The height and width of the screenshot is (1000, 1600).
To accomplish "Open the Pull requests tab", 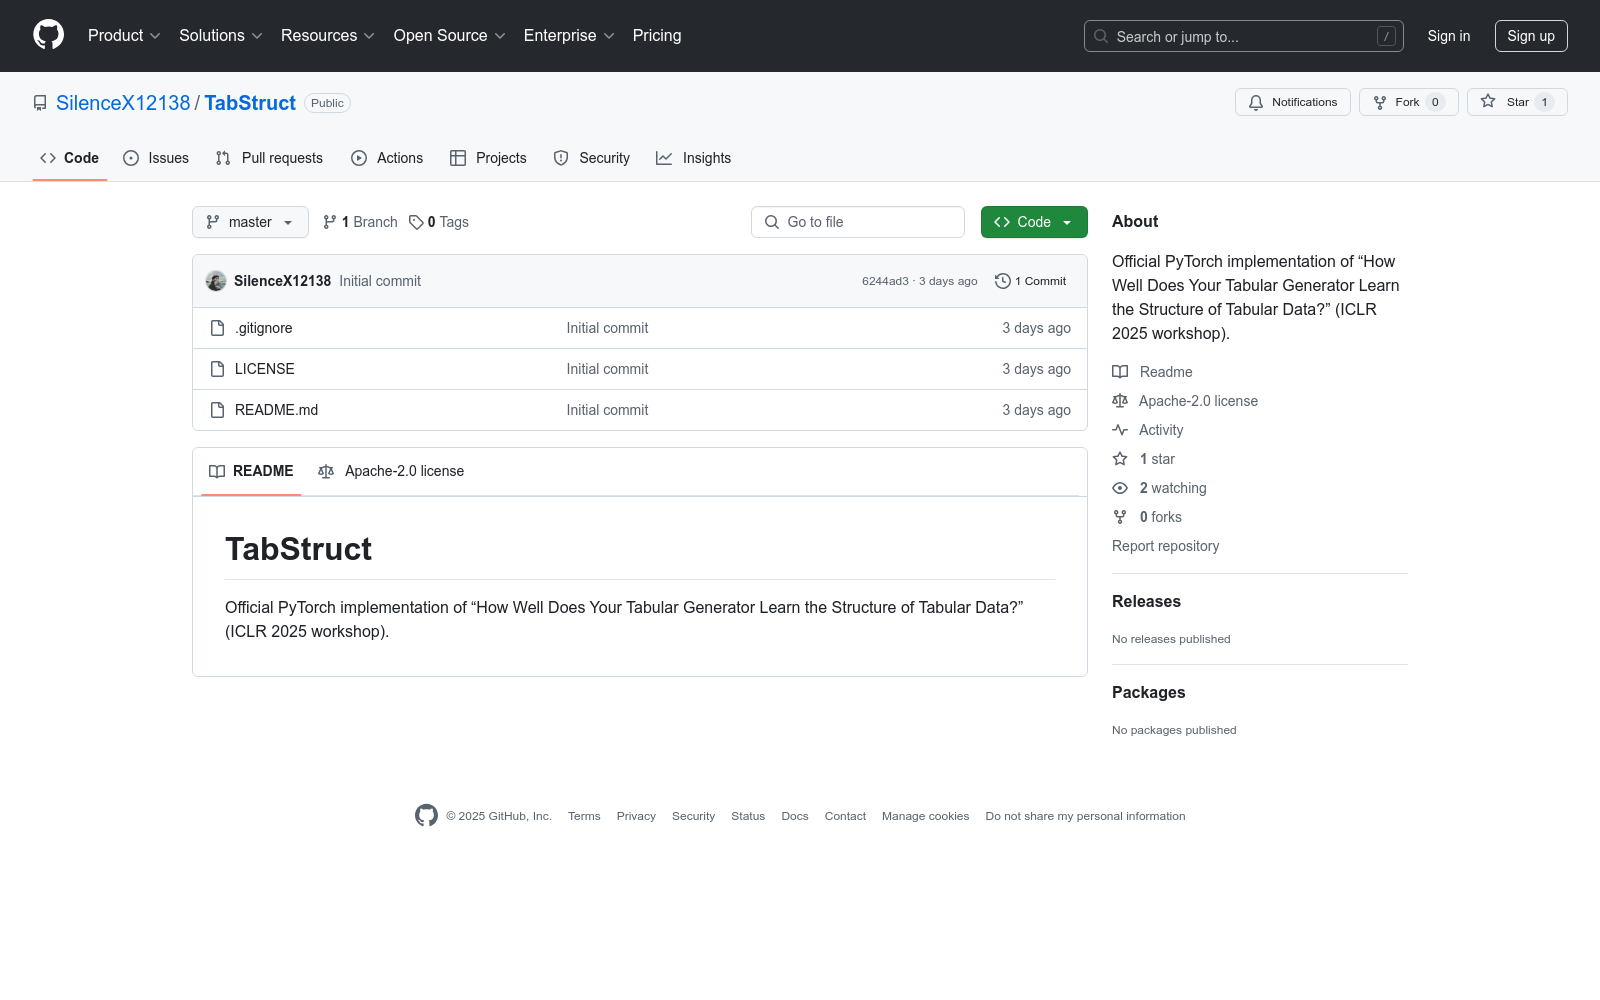I will (269, 158).
